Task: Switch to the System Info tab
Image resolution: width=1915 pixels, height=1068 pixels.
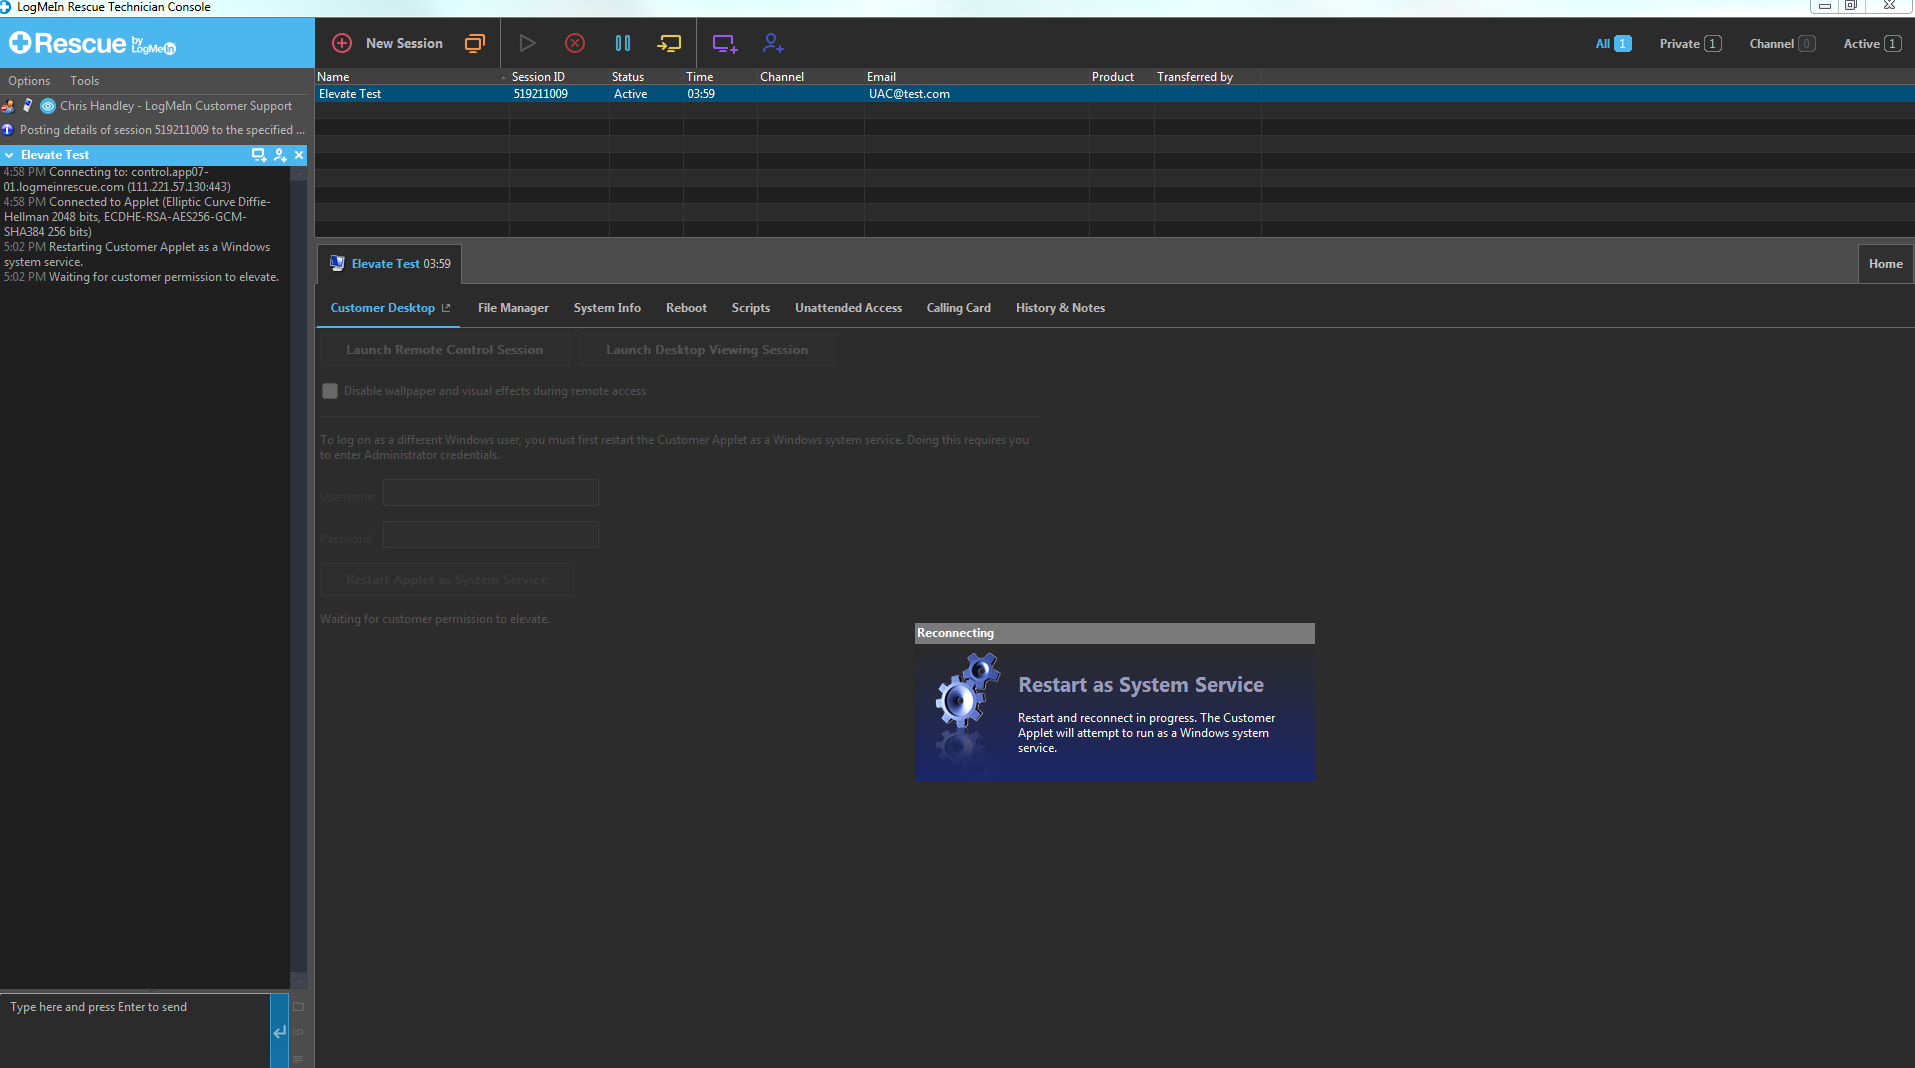Action: pos(607,308)
